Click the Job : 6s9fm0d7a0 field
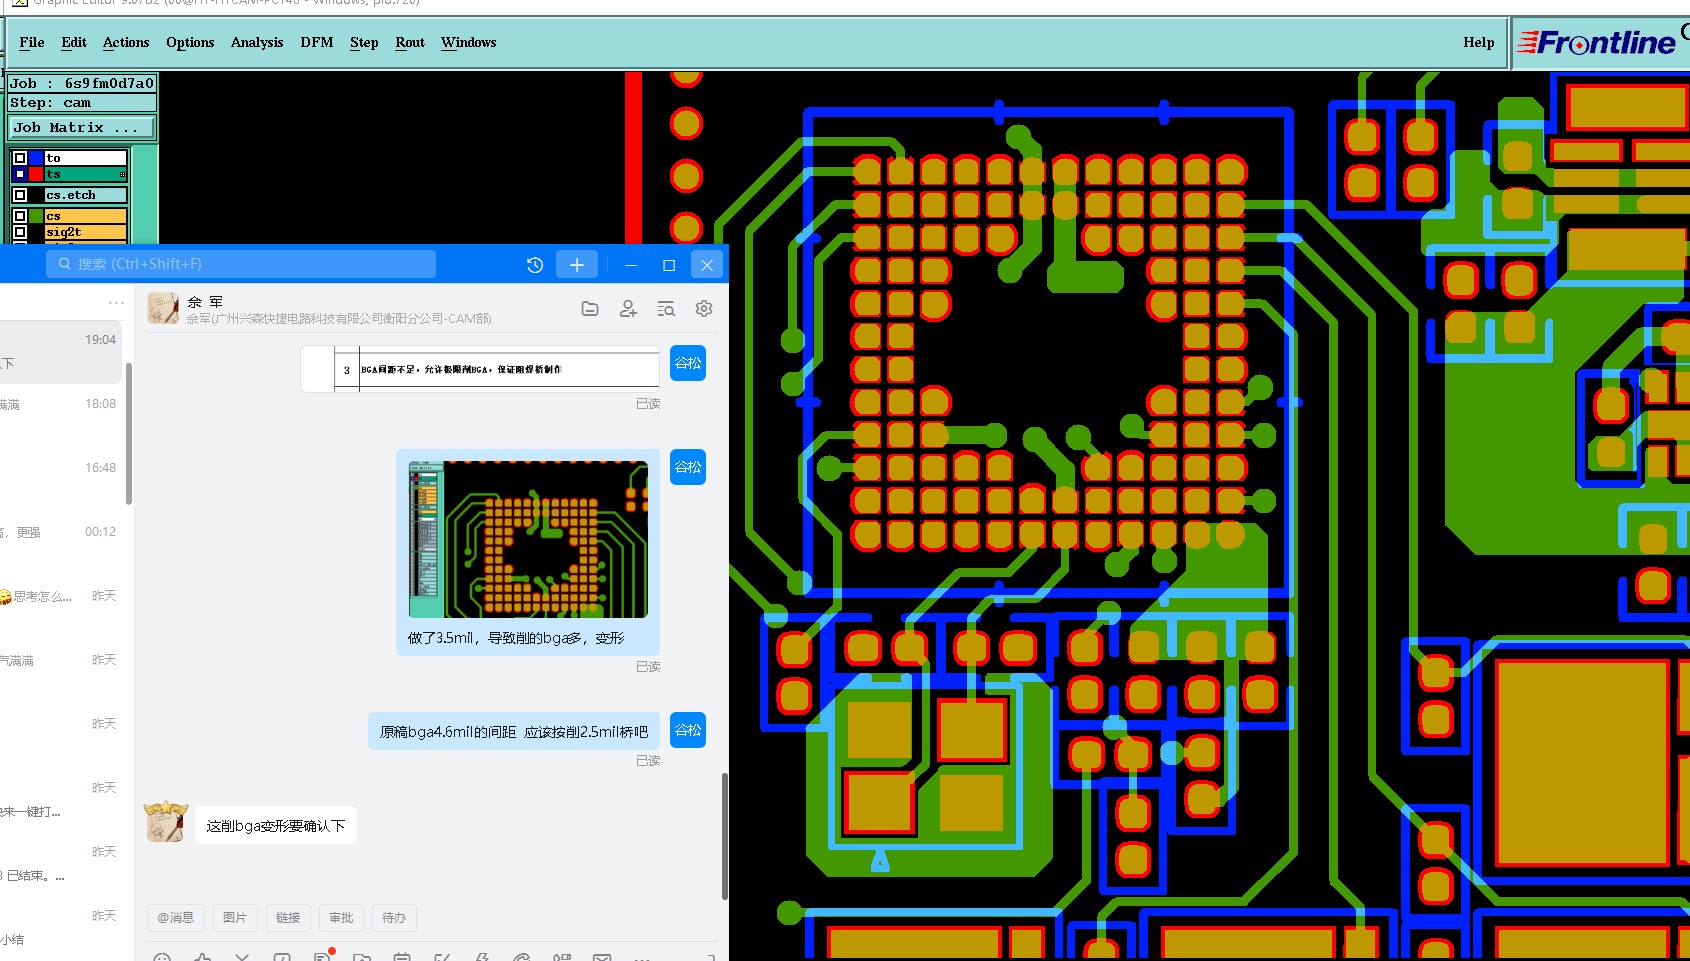 point(83,83)
